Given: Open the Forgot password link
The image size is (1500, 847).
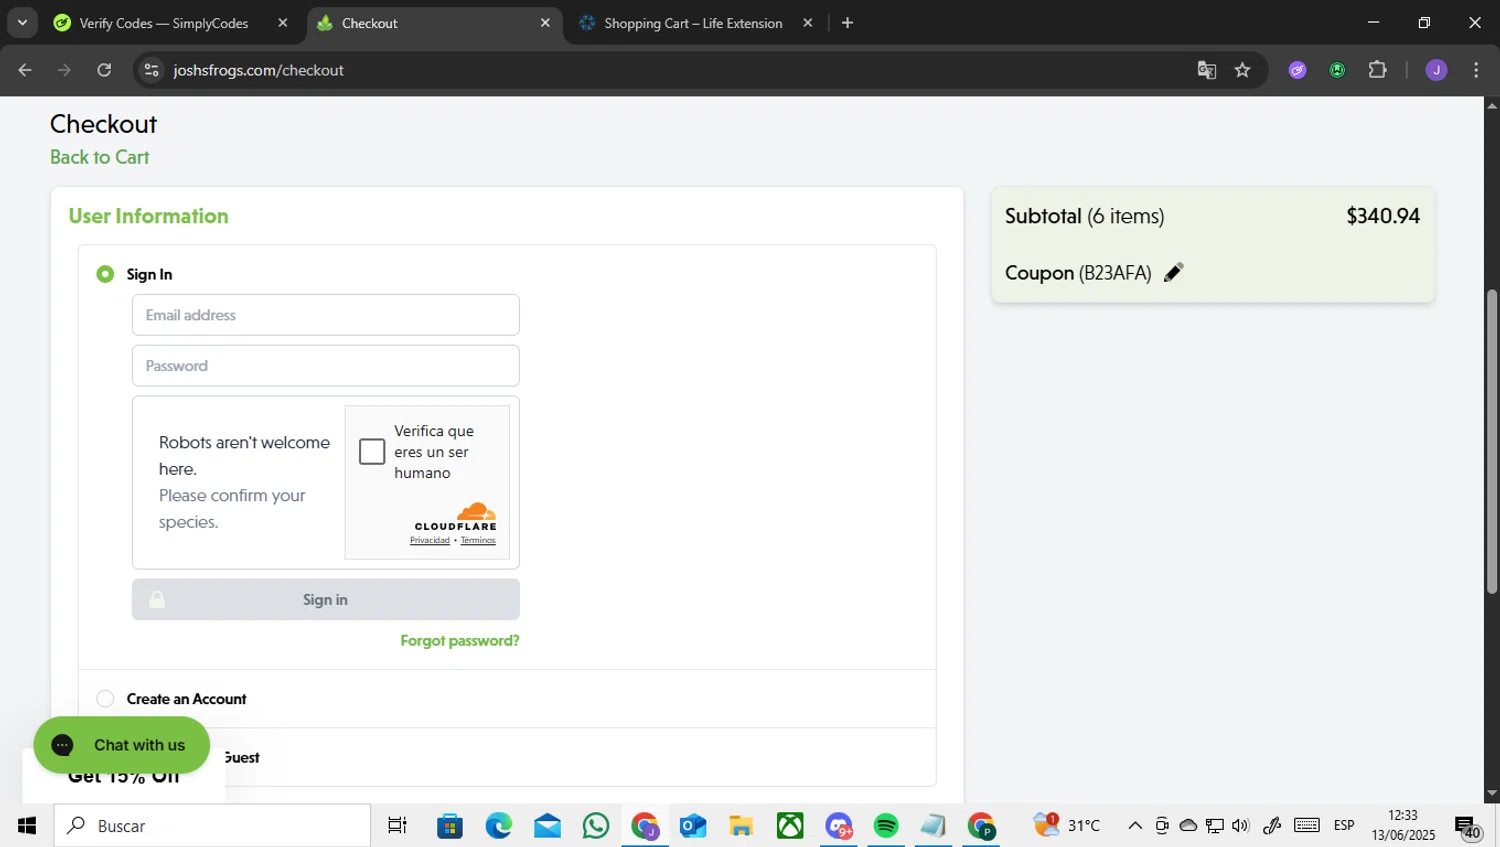Looking at the screenshot, I should coord(460,641).
